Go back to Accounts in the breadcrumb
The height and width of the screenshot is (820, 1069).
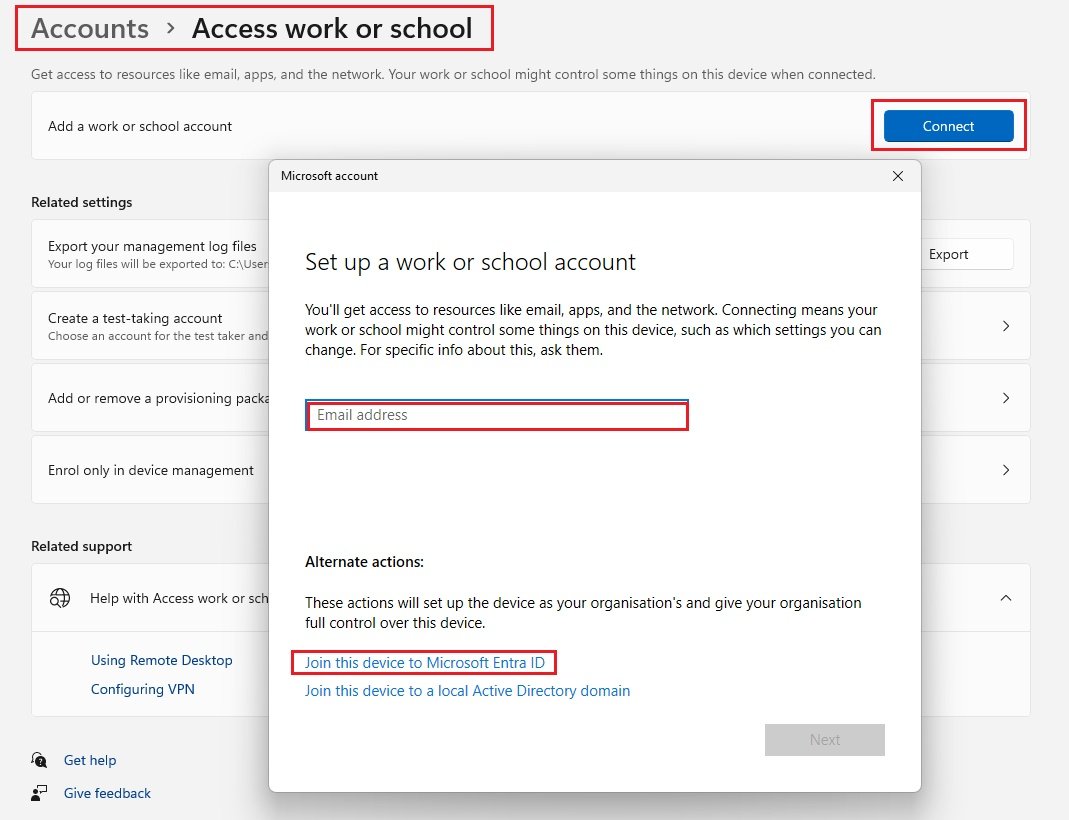tap(90, 29)
